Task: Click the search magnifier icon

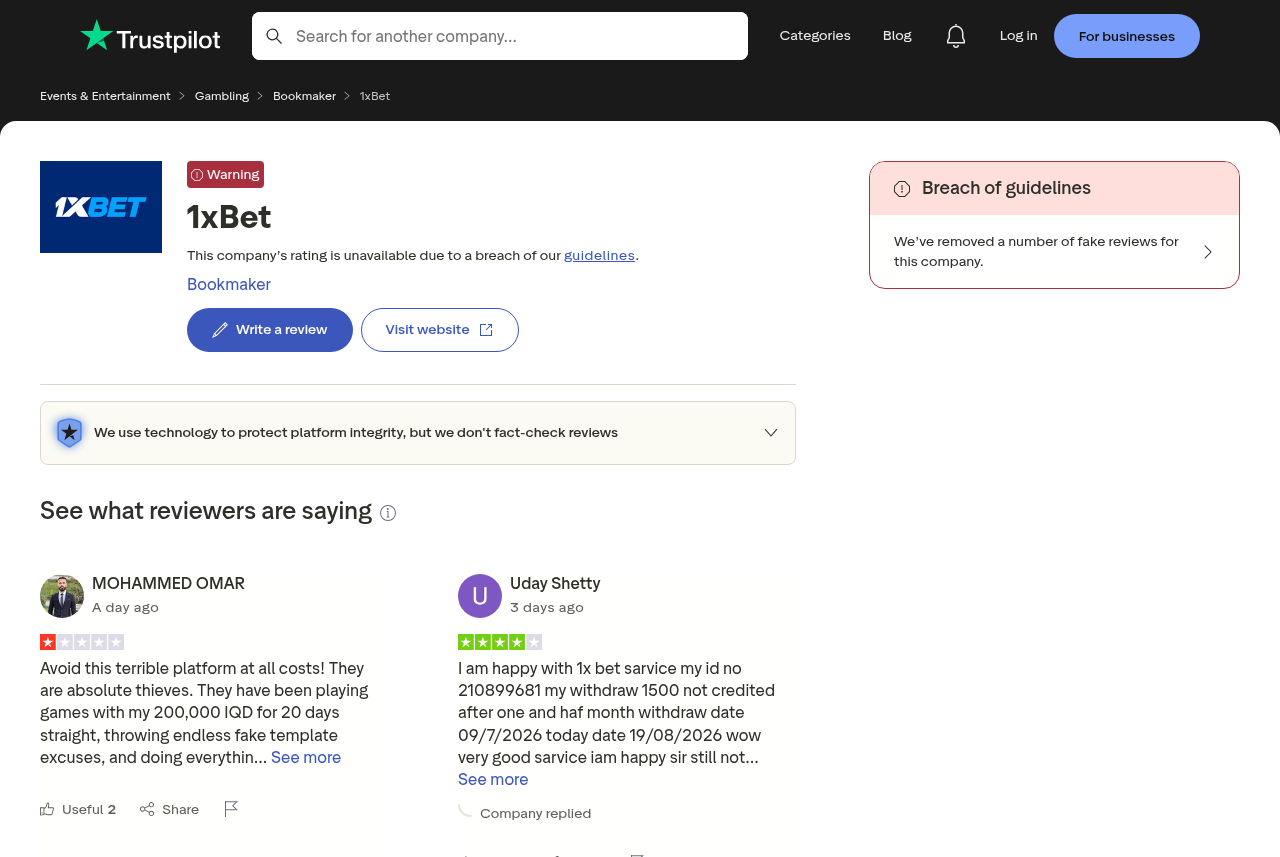Action: click(x=274, y=36)
